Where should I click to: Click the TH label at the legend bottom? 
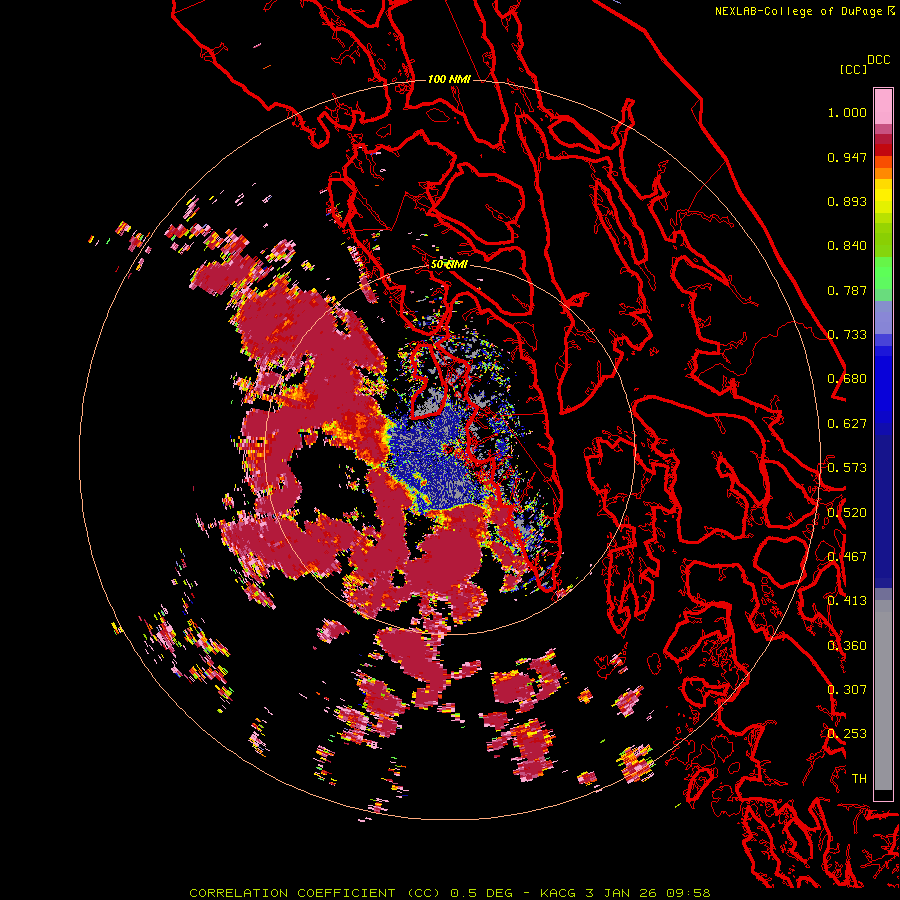point(859,779)
